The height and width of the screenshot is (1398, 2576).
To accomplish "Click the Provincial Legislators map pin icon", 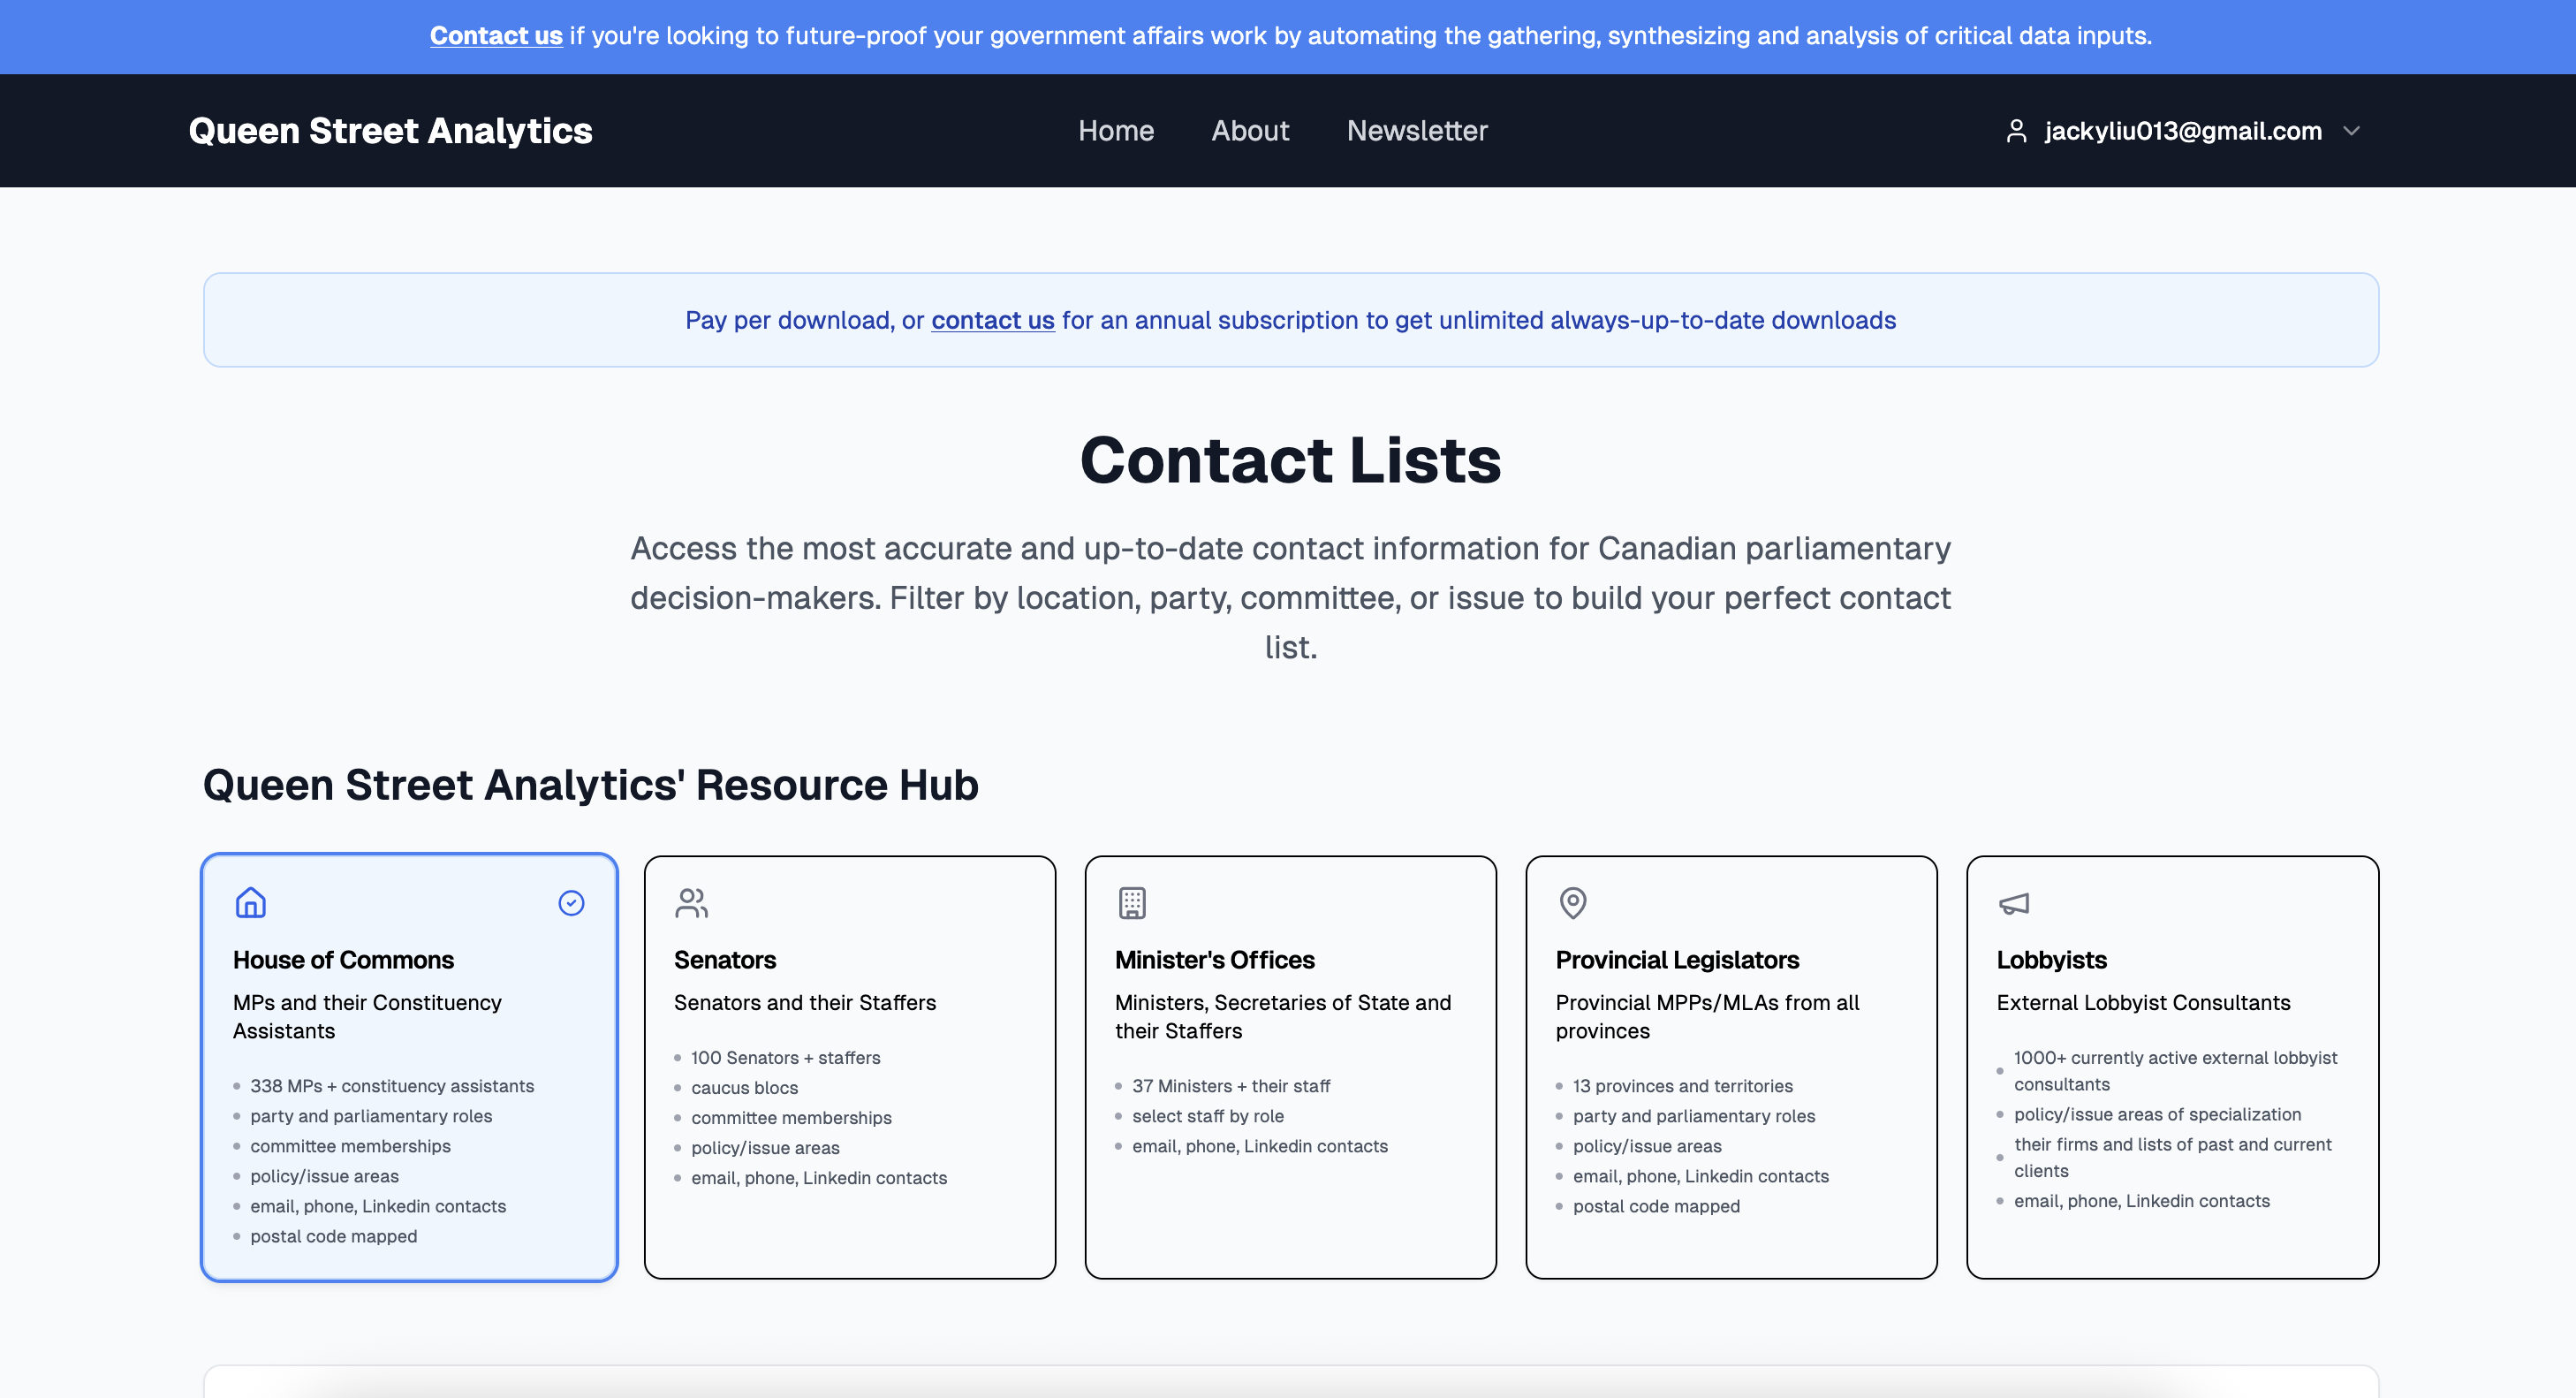I will click(x=1572, y=902).
